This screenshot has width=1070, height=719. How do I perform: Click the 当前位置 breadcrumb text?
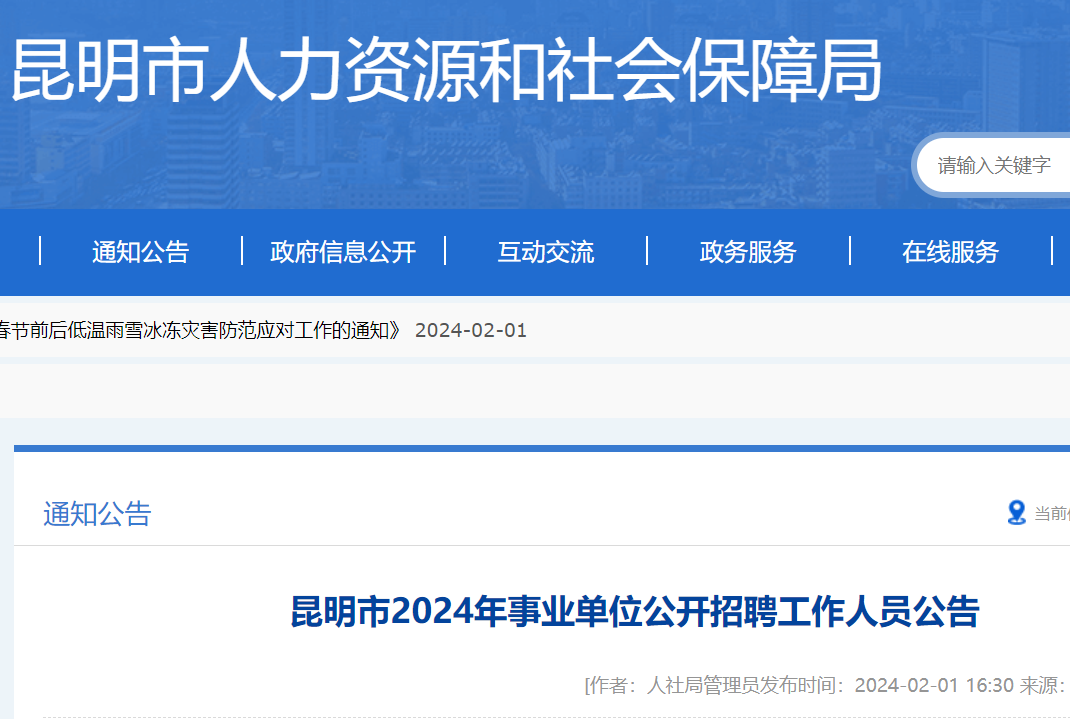point(1051,514)
